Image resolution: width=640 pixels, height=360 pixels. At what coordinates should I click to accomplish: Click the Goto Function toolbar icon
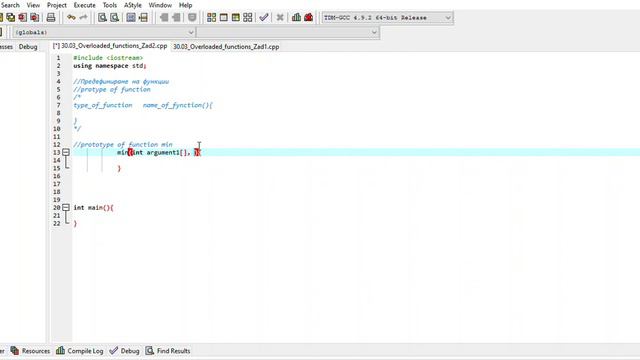coord(131,17)
